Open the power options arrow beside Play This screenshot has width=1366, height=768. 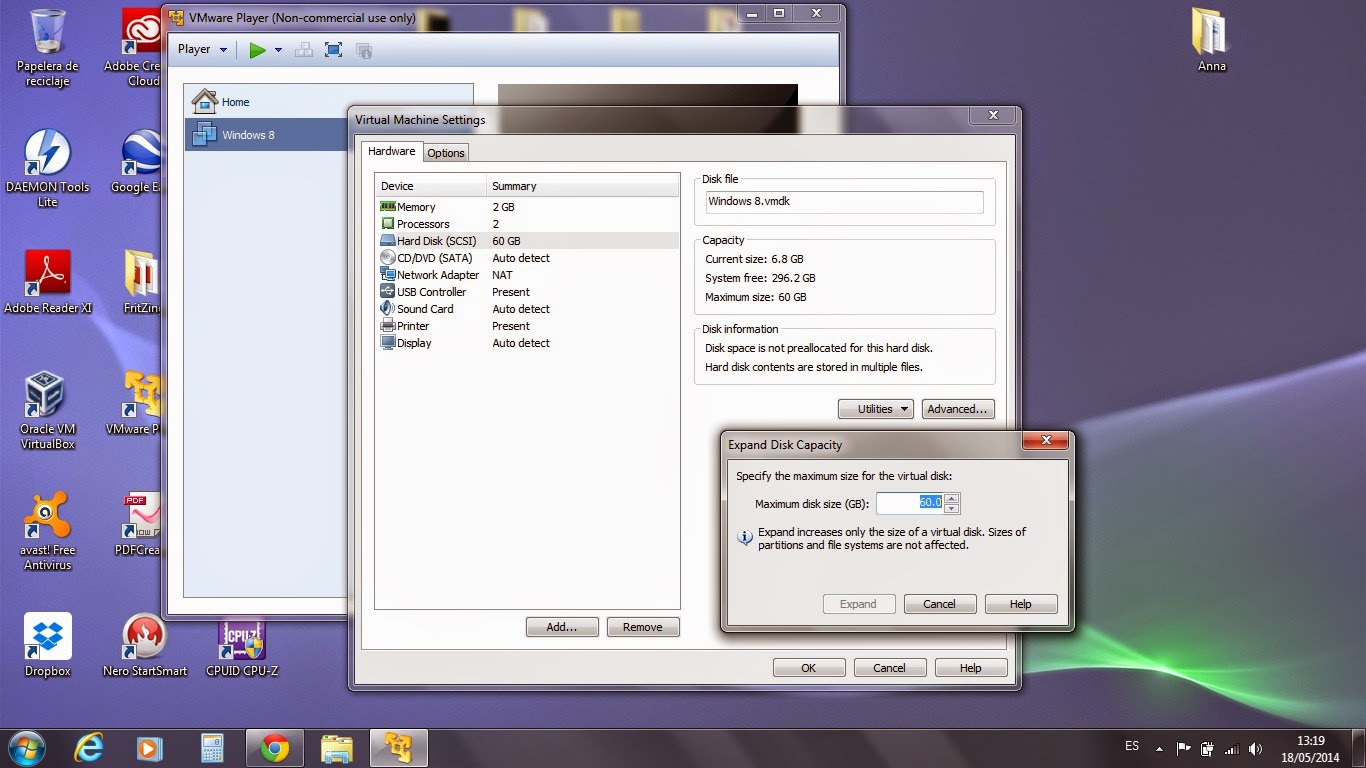[x=278, y=50]
